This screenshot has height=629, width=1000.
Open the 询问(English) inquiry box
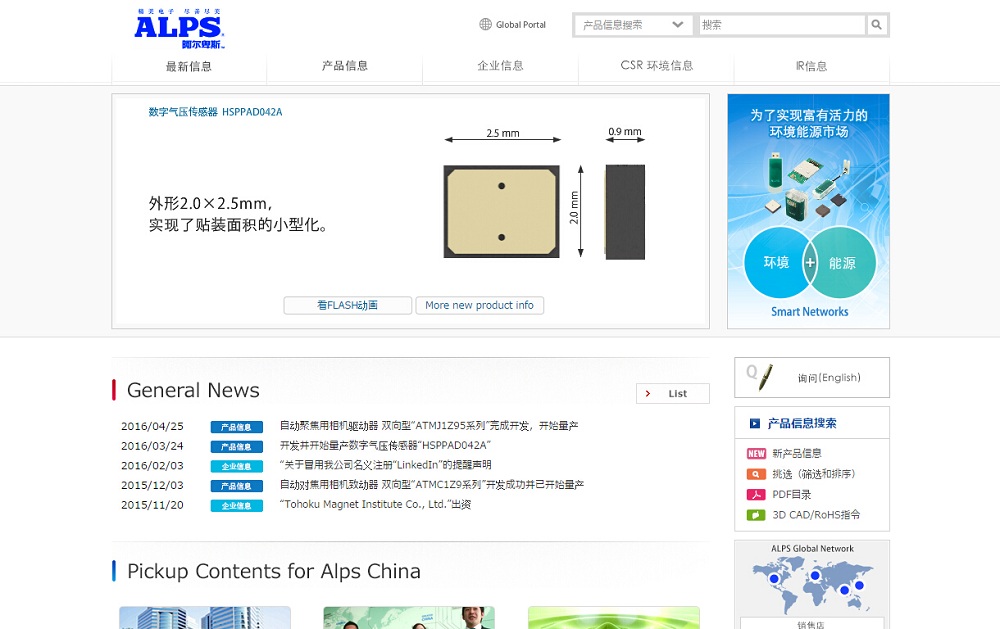[812, 378]
